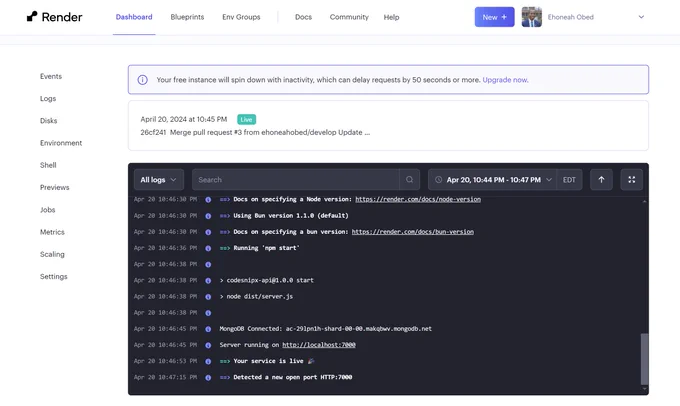
Task: Click info icon on Server running row
Action: [x=208, y=346]
